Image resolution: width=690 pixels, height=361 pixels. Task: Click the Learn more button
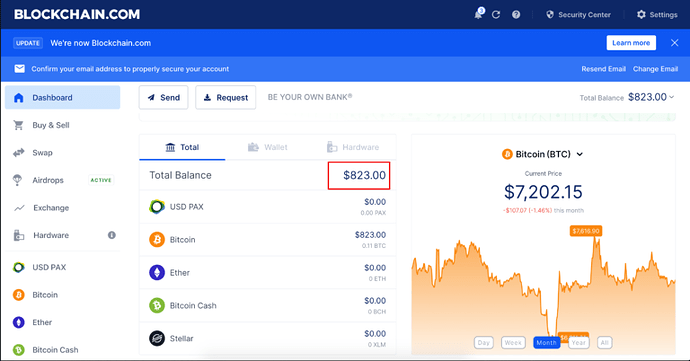(631, 43)
